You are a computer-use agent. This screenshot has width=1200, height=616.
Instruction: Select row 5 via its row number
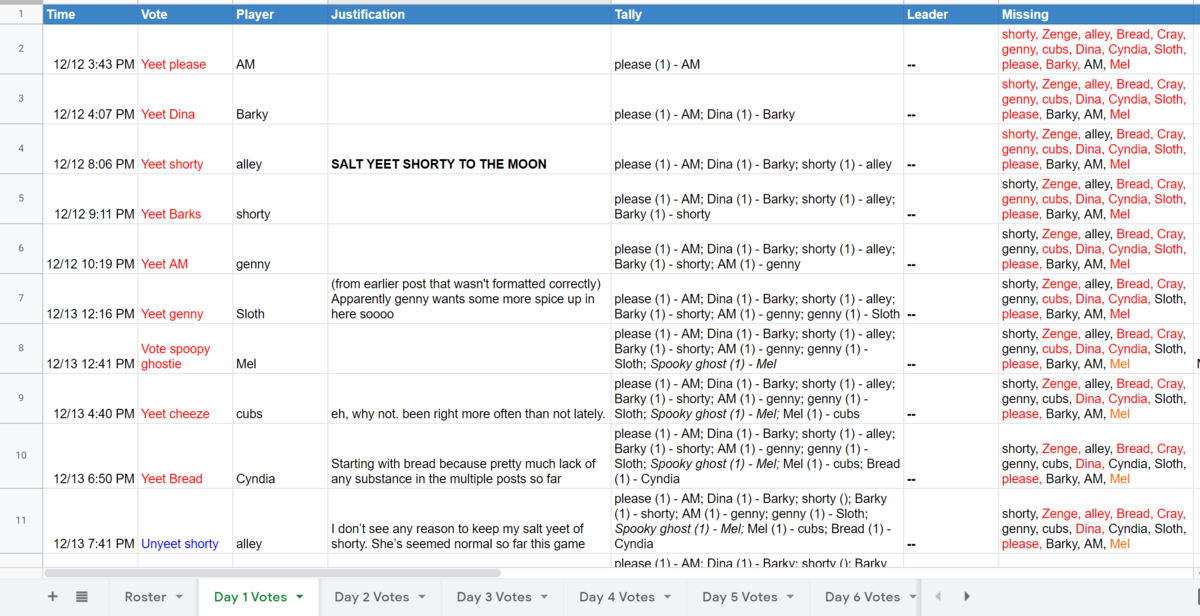[21, 199]
